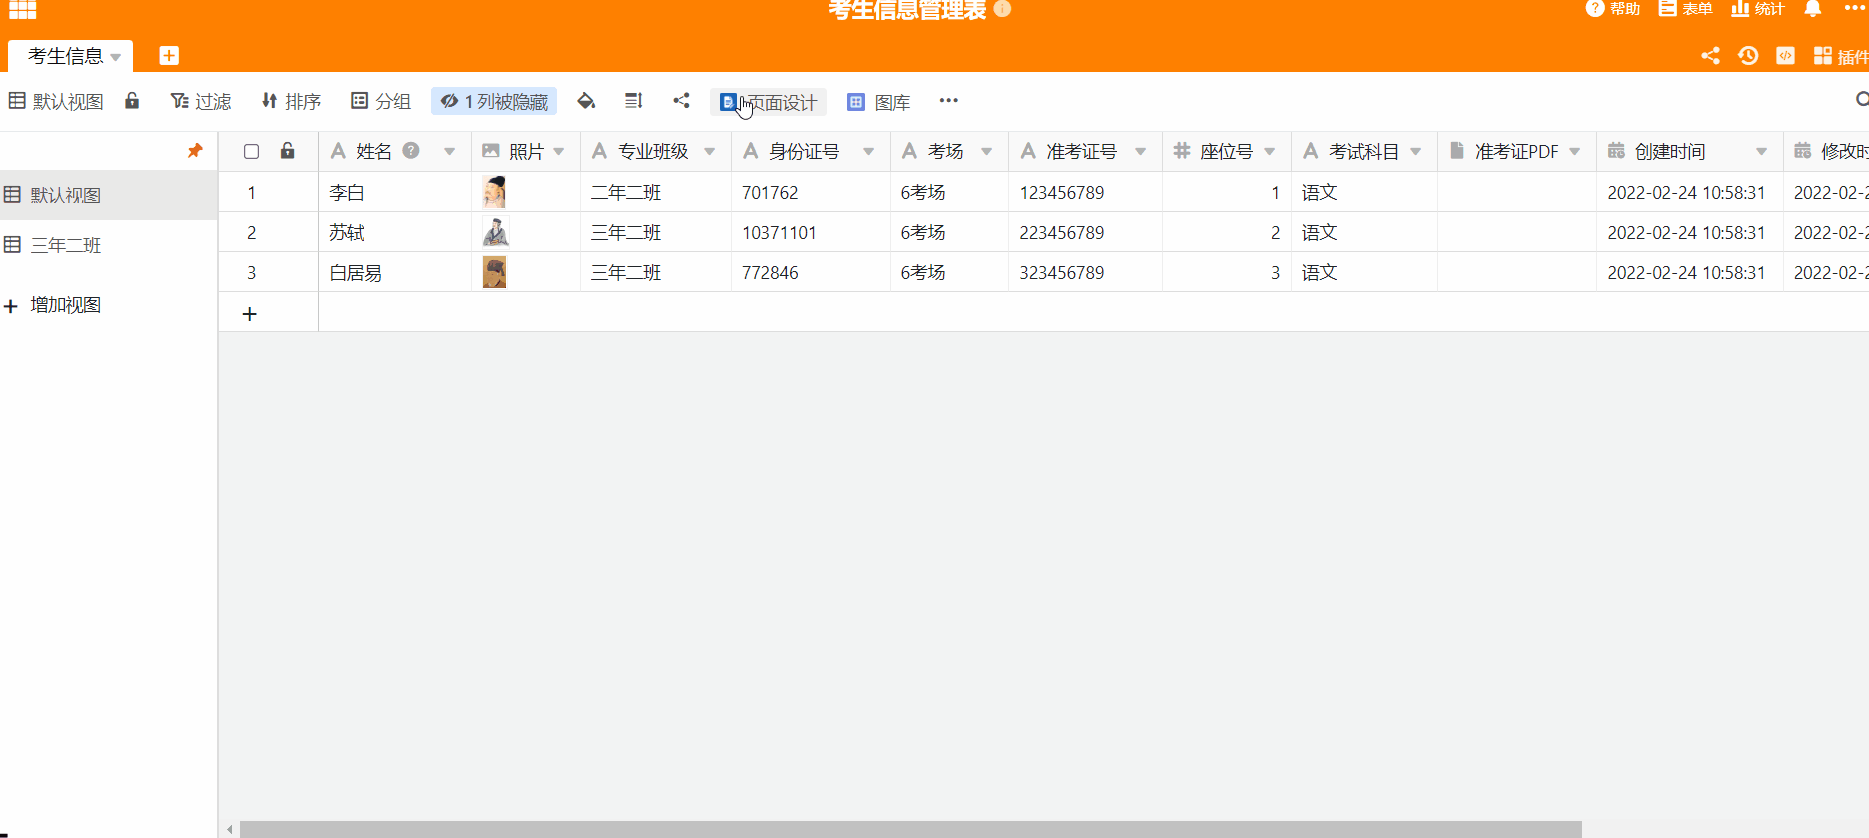Open 白居易's photo thumbnail
The image size is (1869, 838).
coord(494,272)
